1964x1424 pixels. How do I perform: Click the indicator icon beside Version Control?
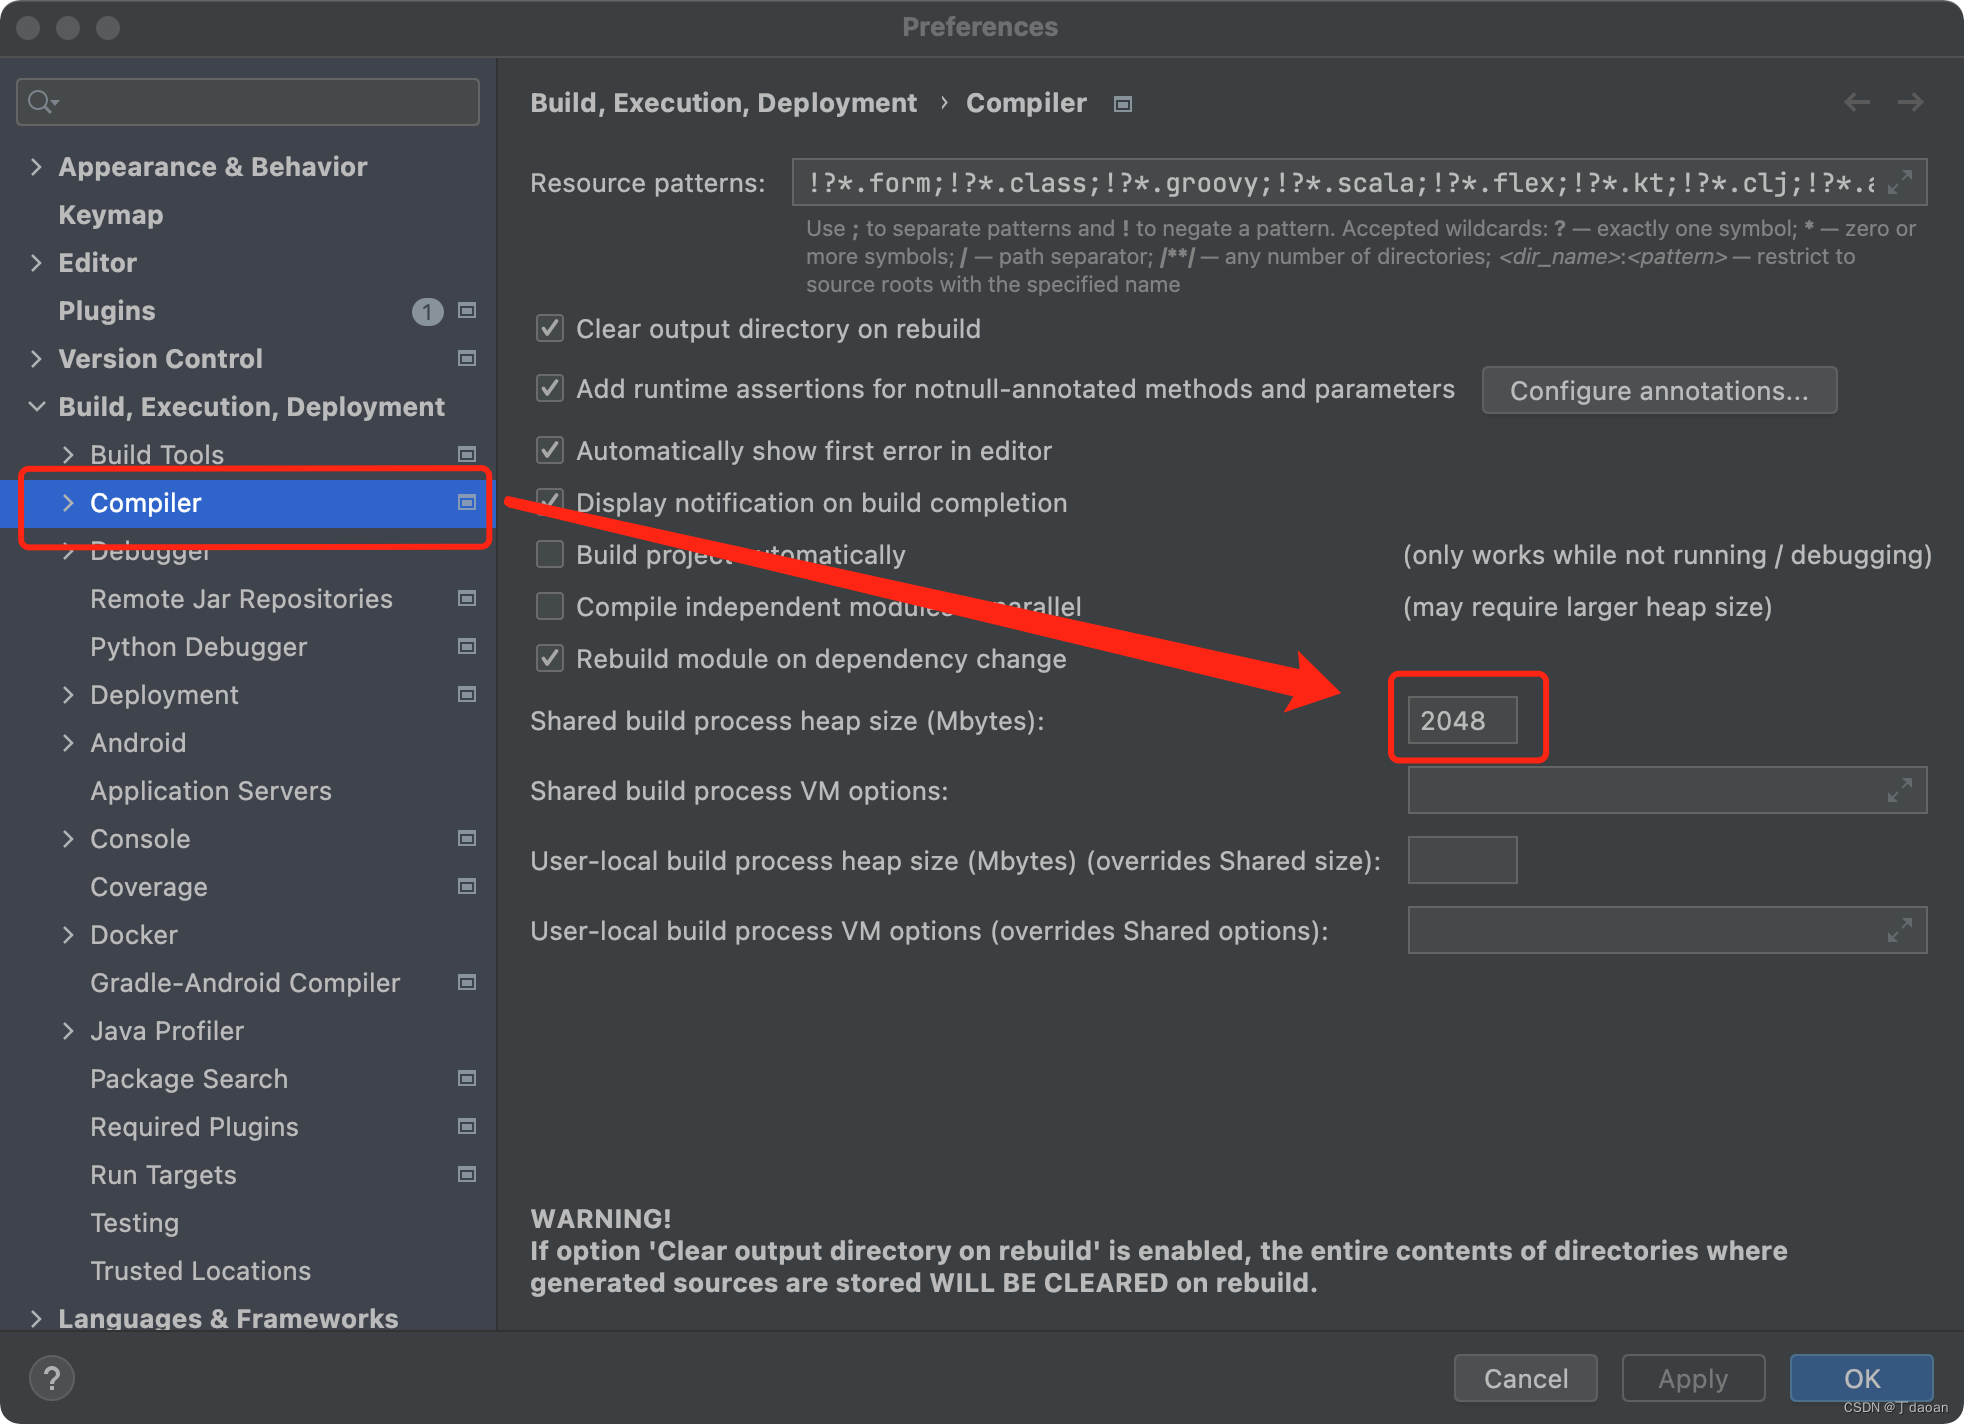pyautogui.click(x=466, y=358)
